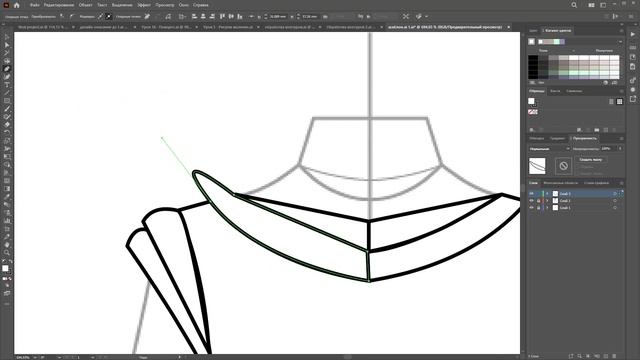Viewport: 640px width, 360px height.
Task: Open the zoom level dropdown in status bar
Action: (35, 357)
